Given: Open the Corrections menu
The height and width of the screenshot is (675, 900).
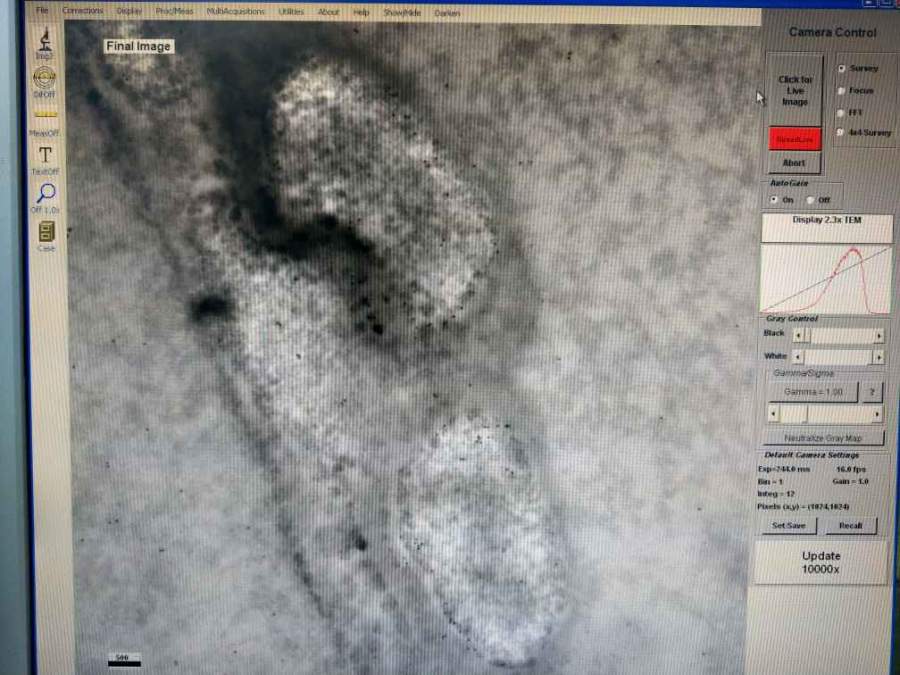Looking at the screenshot, I should click(x=83, y=10).
